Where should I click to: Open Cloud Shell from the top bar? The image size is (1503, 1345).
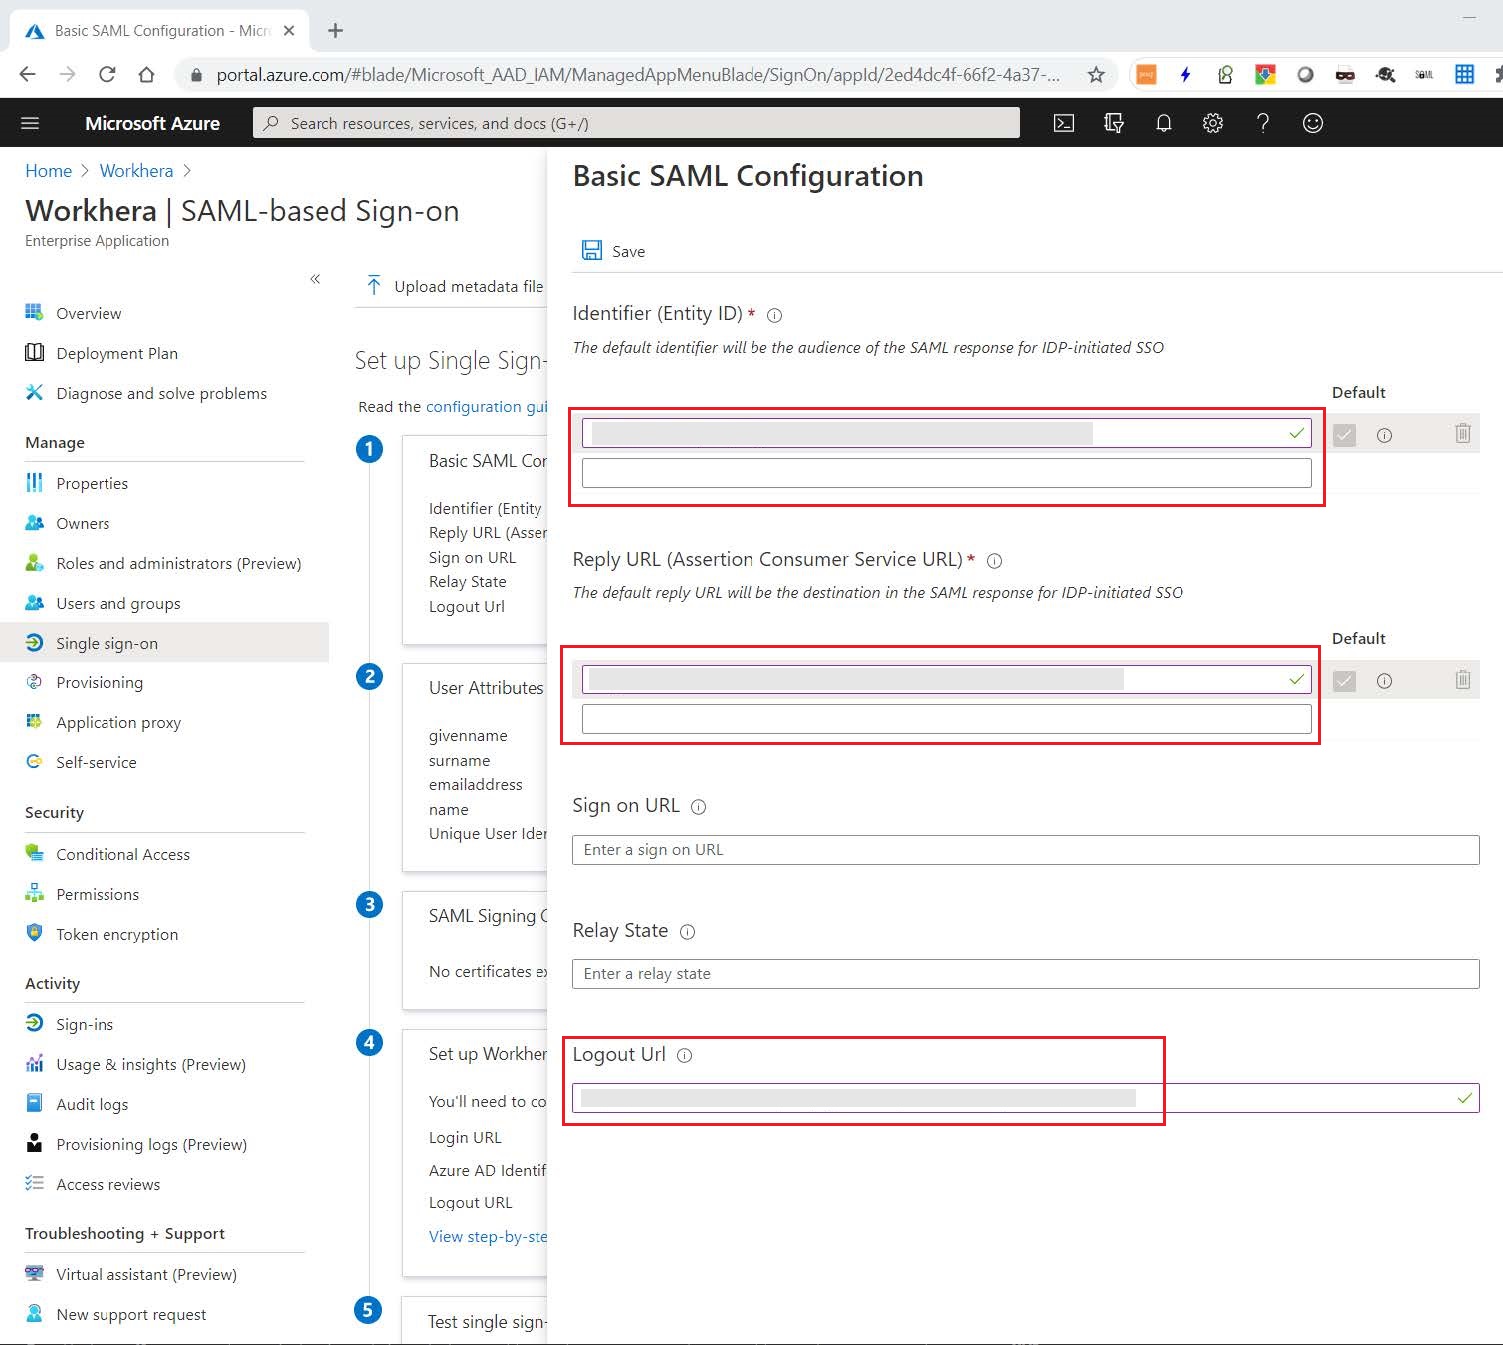click(1064, 123)
